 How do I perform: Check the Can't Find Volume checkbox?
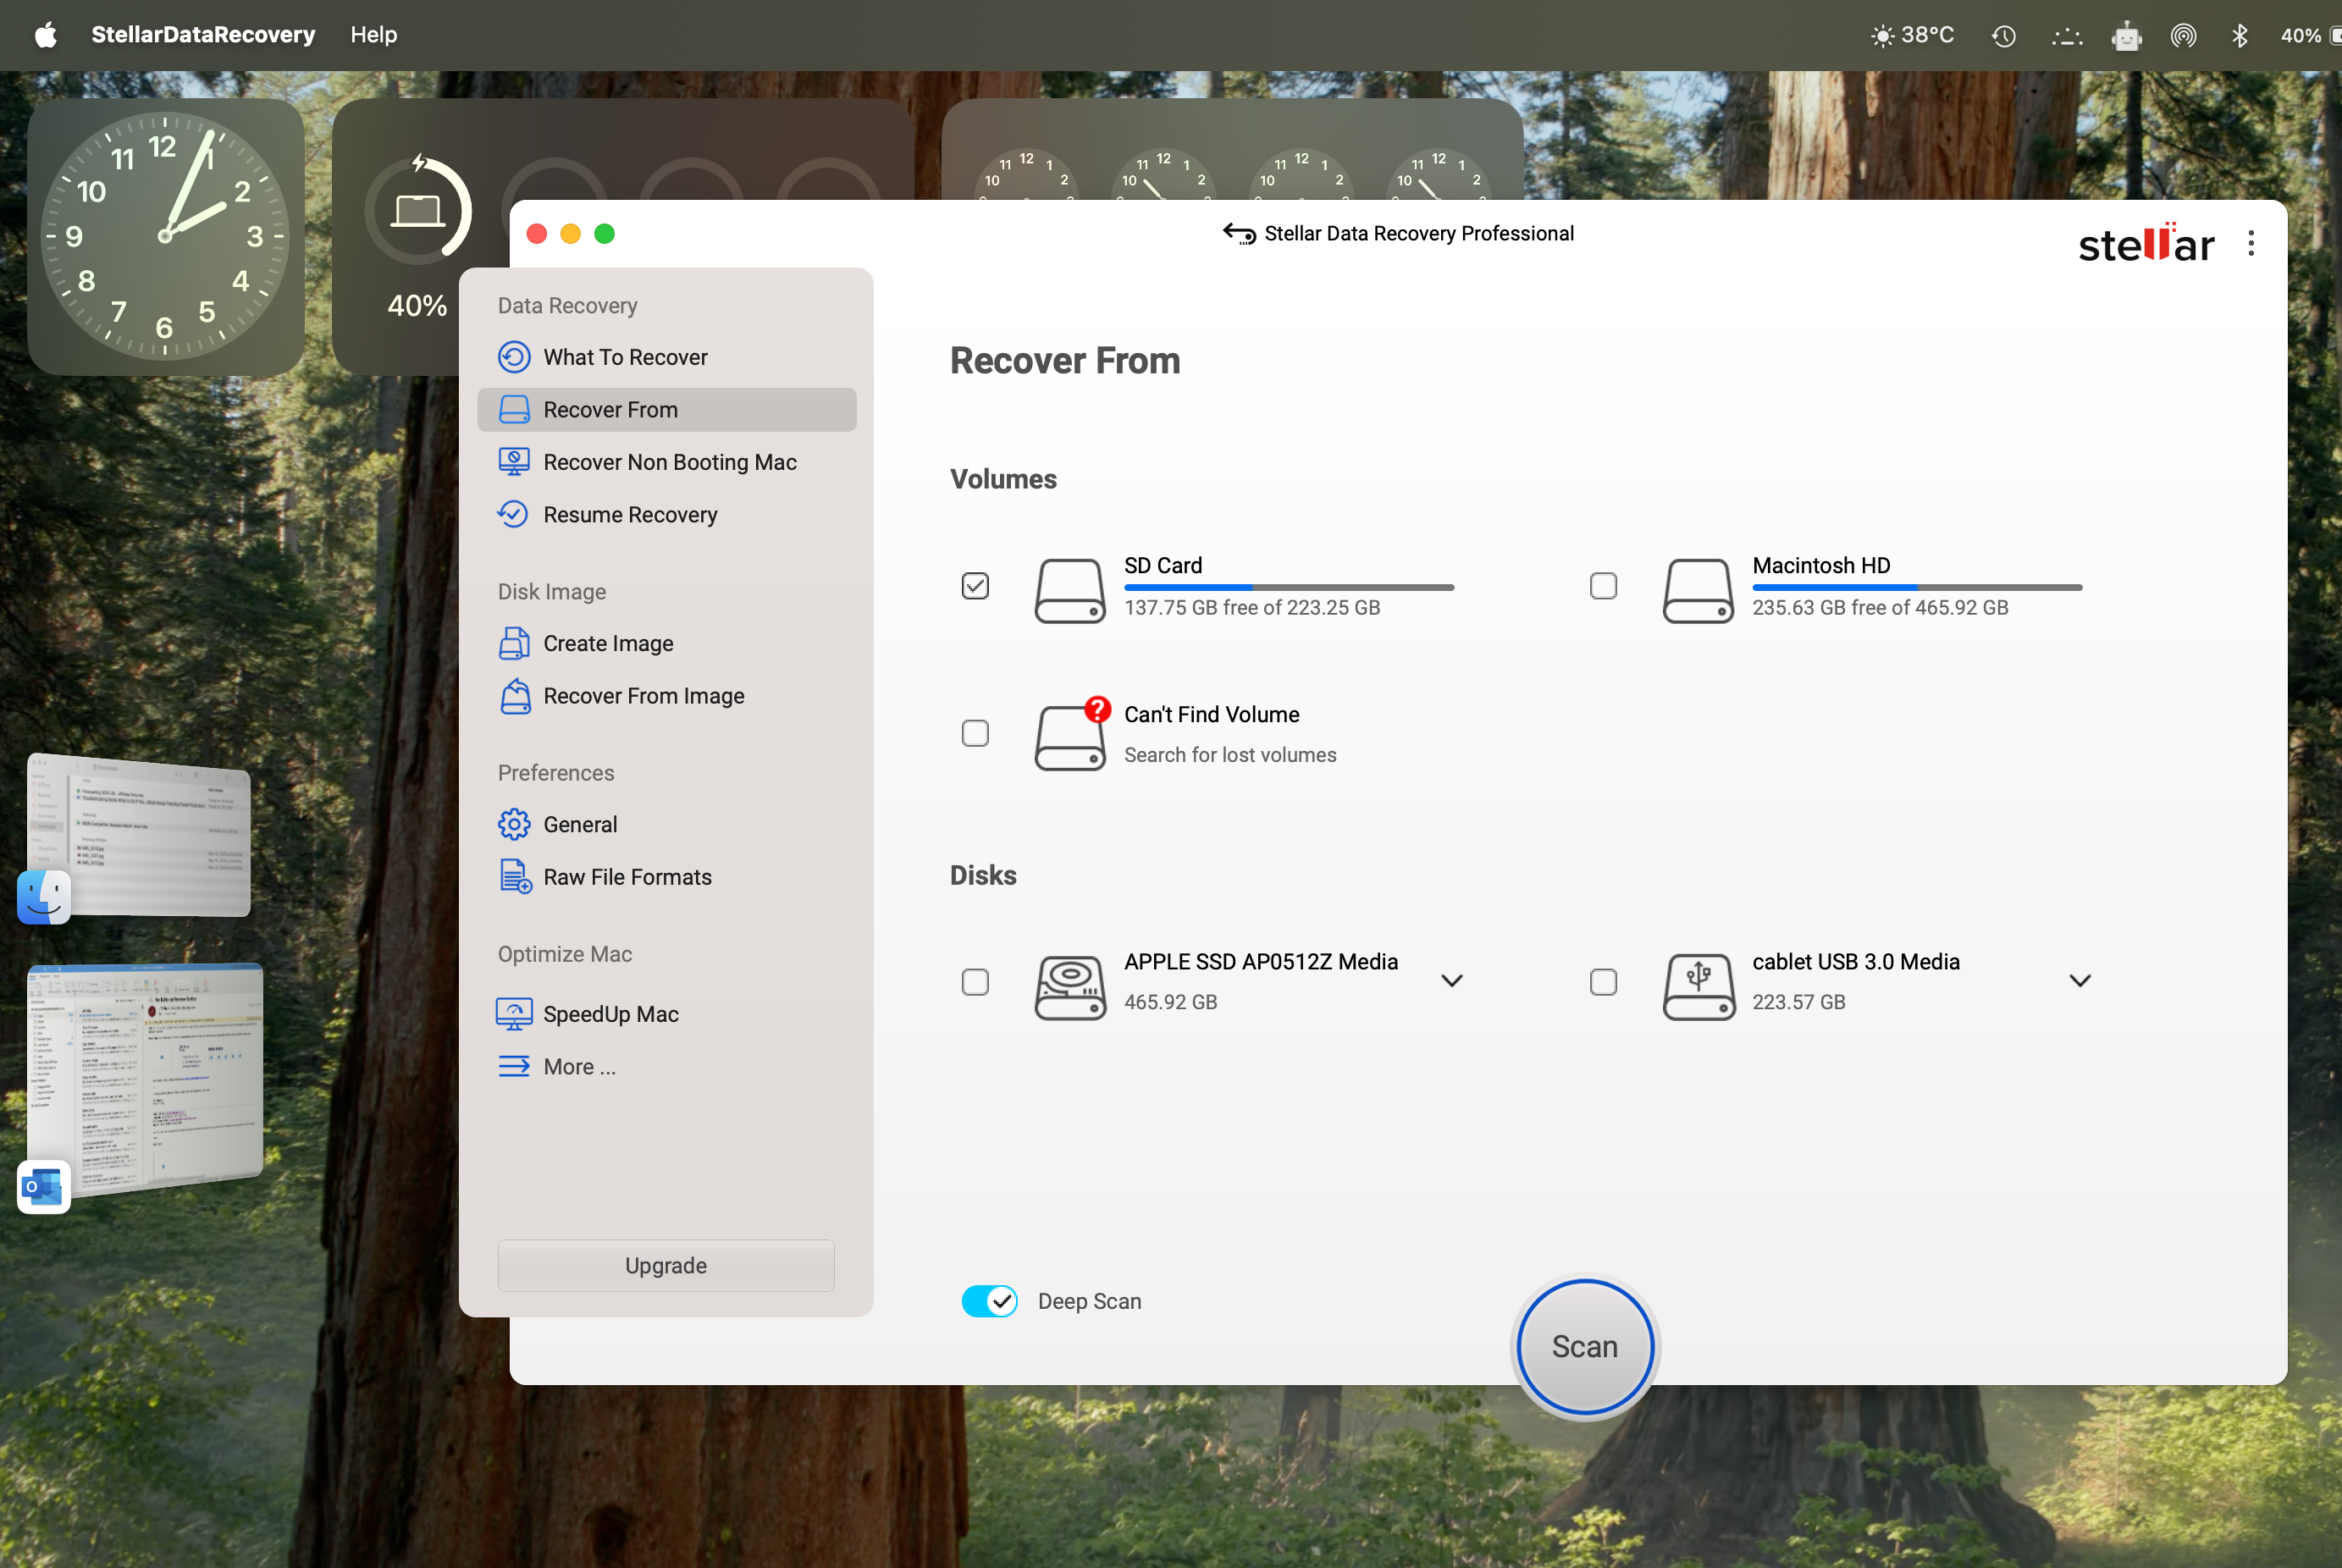click(975, 734)
